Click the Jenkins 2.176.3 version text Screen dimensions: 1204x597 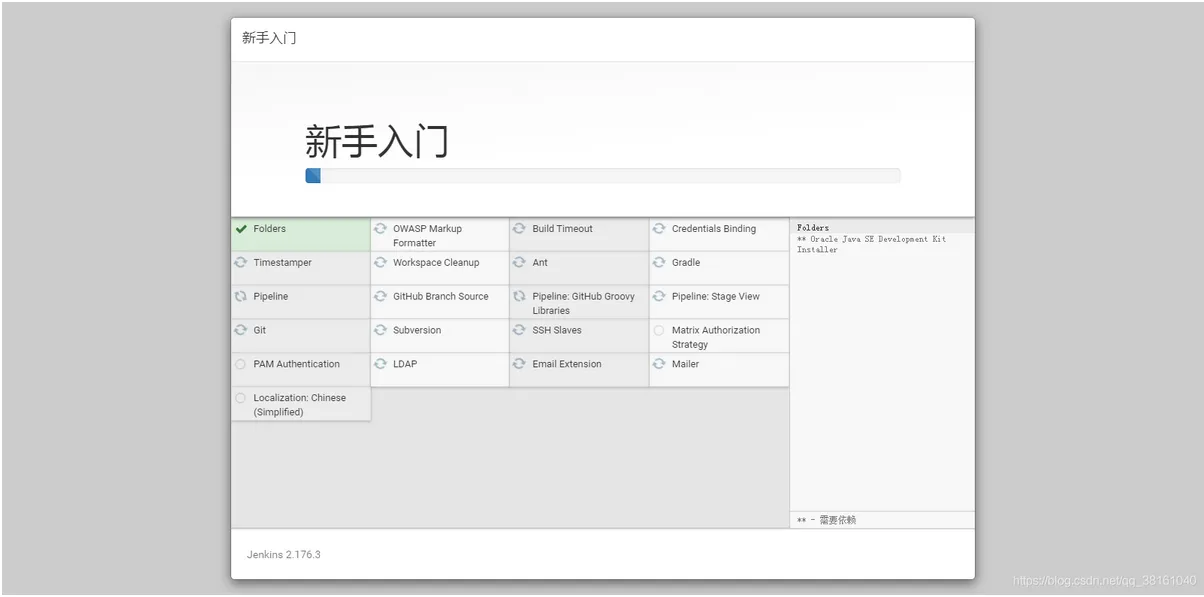point(284,554)
